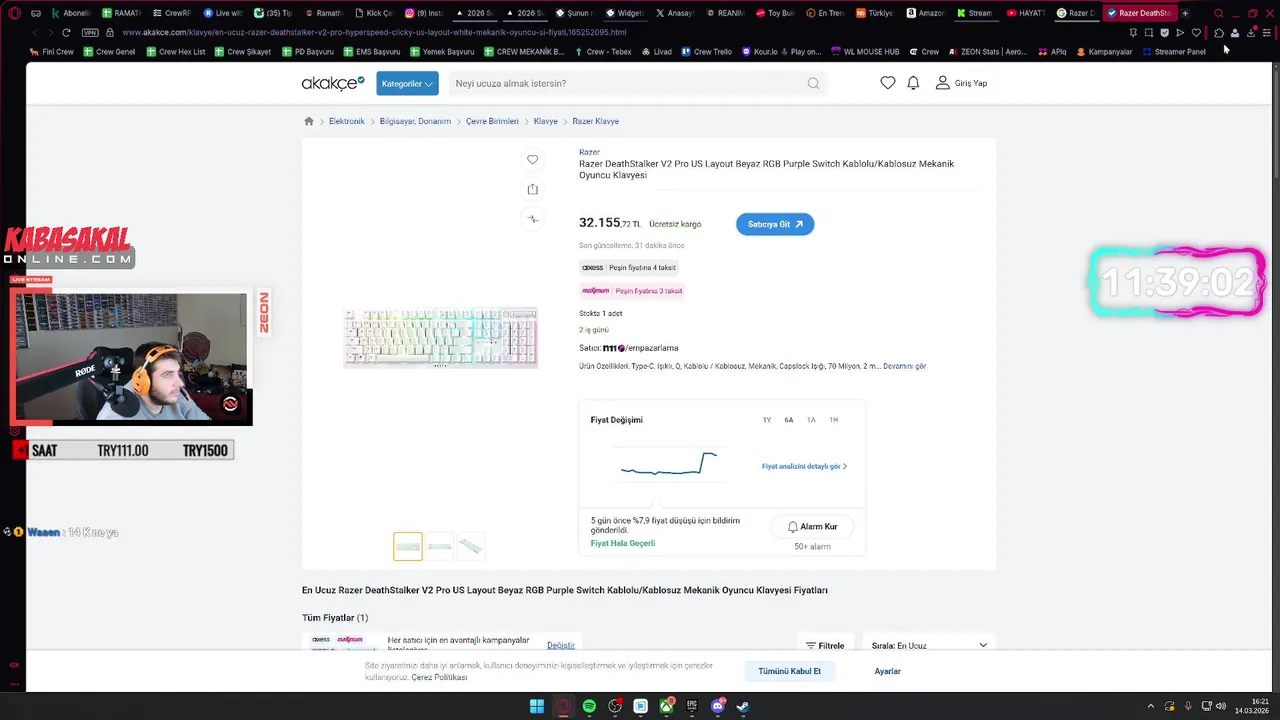Click the price history chart
Viewport: 1280px width, 720px height.
[668, 464]
